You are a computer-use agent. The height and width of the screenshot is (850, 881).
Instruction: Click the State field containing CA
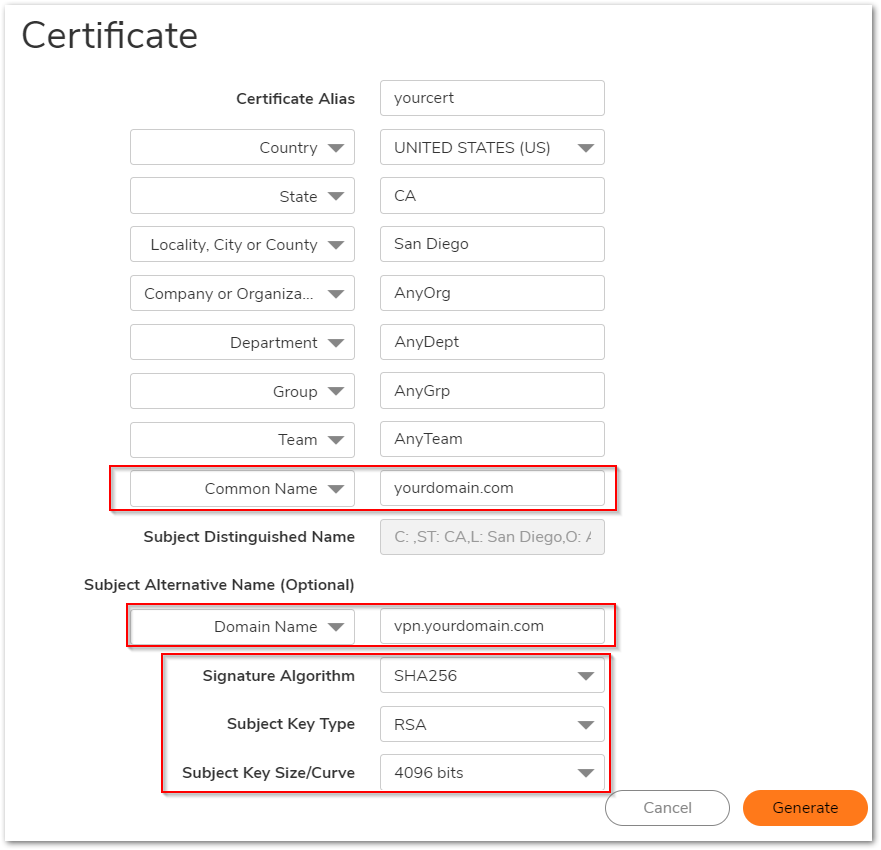492,196
